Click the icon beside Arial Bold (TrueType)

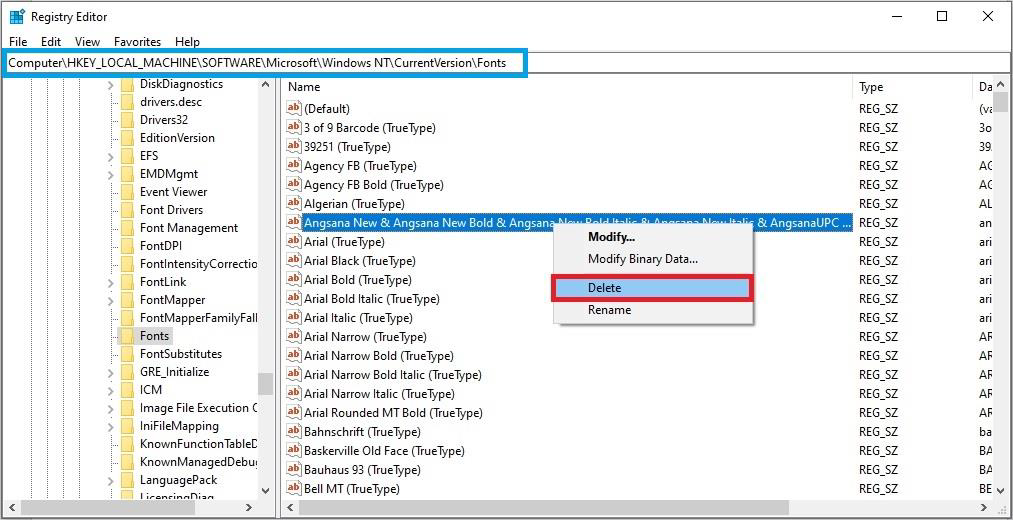click(x=294, y=280)
